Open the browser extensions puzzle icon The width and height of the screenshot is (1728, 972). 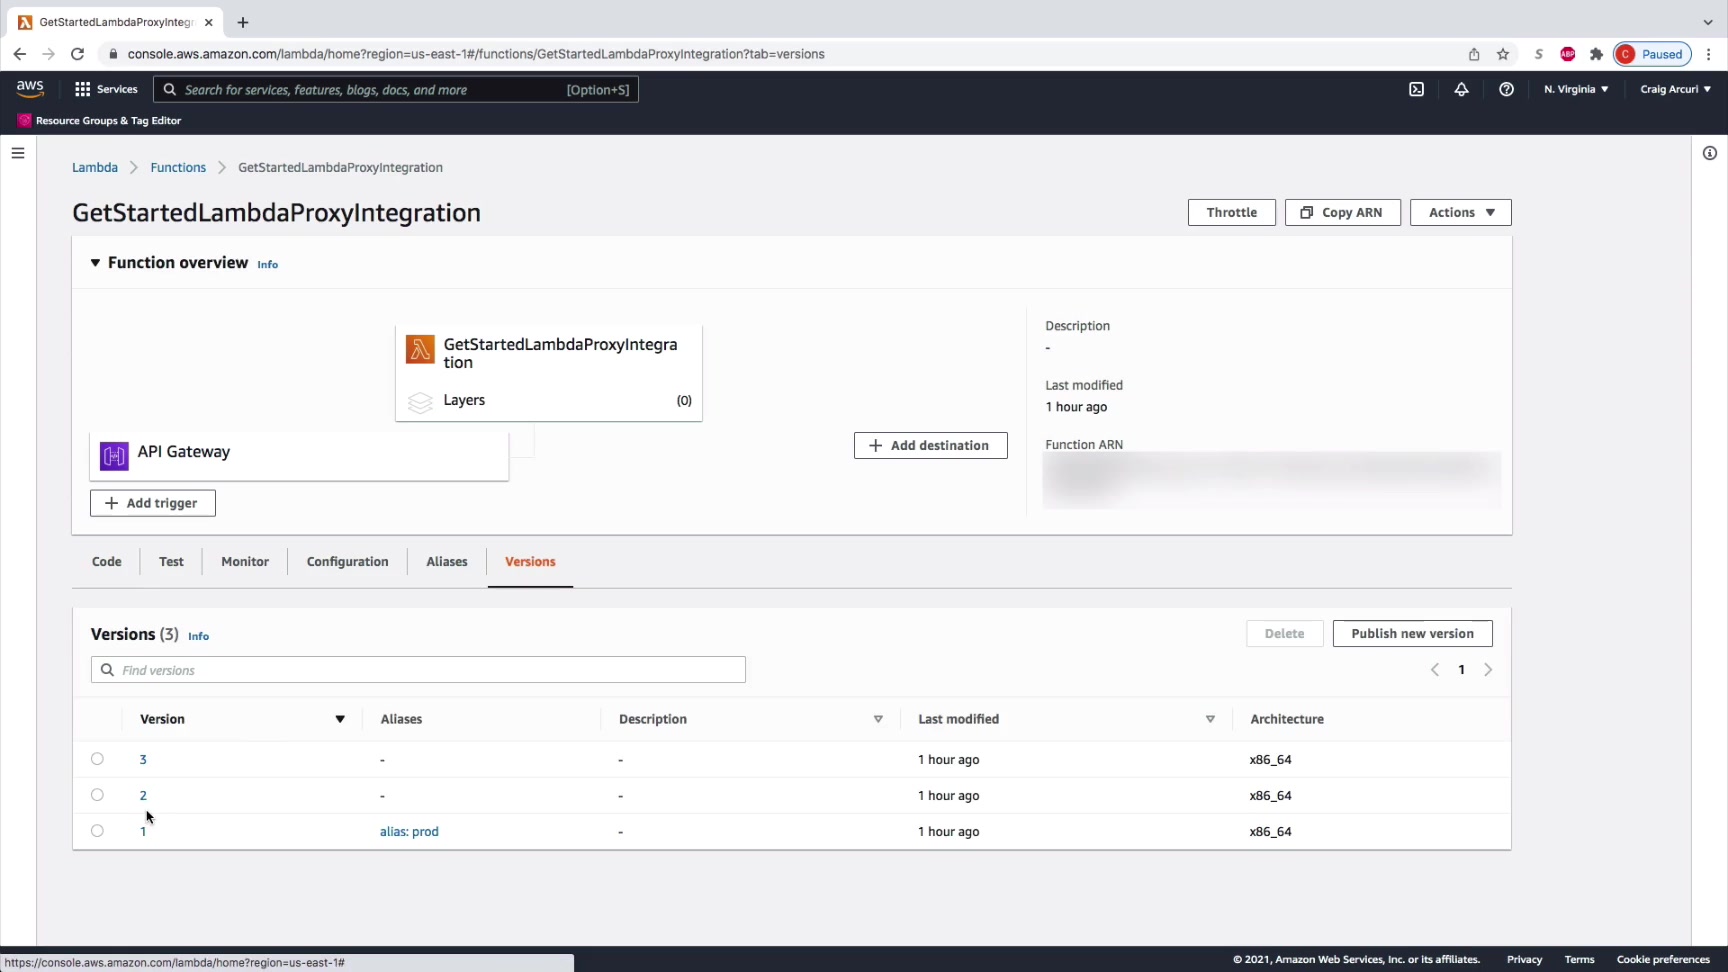(x=1596, y=54)
